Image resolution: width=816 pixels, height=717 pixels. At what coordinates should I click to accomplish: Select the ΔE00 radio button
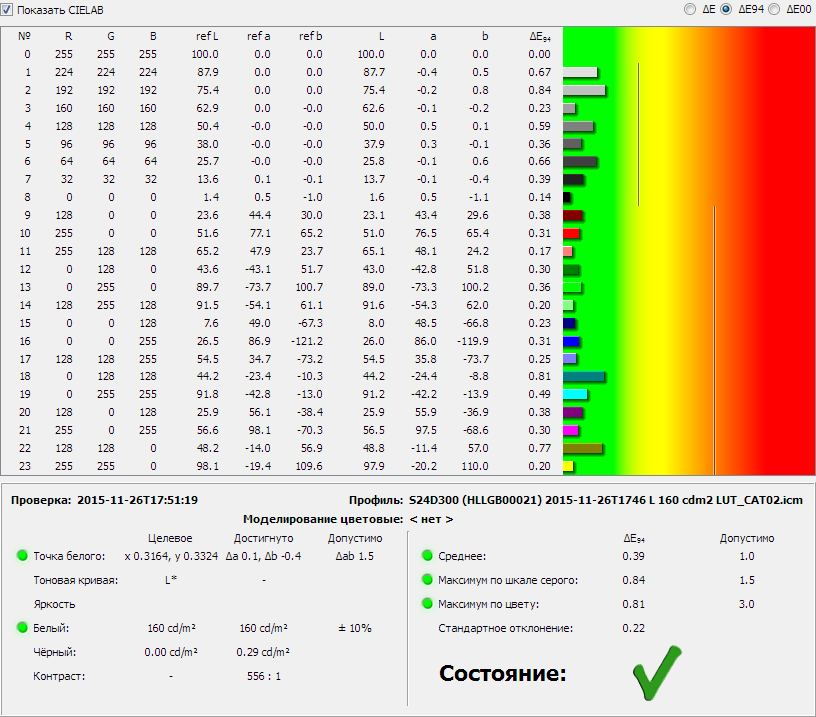(774, 9)
